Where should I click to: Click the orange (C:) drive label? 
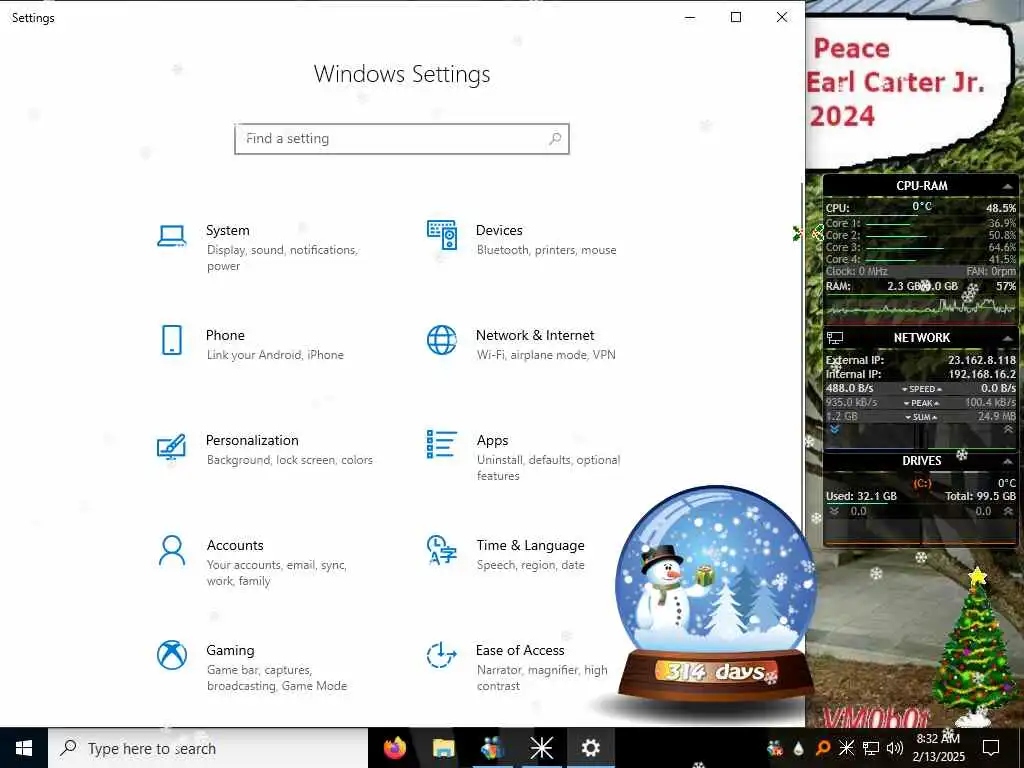point(922,483)
